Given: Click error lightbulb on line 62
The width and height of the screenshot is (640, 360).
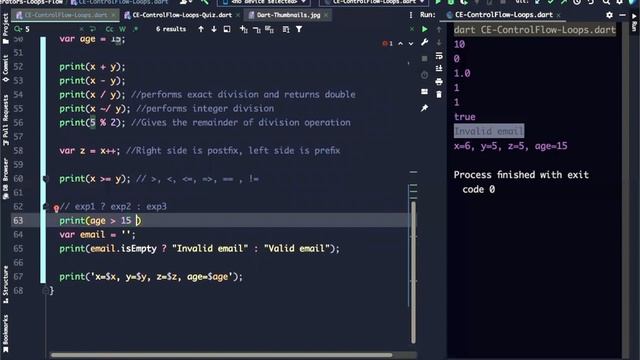Looking at the screenshot, I should tap(56, 209).
